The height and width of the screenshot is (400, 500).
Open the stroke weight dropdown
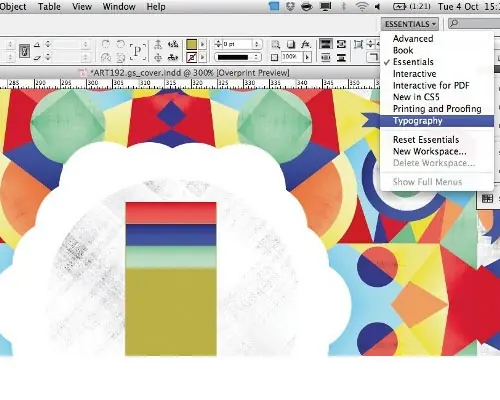click(257, 44)
